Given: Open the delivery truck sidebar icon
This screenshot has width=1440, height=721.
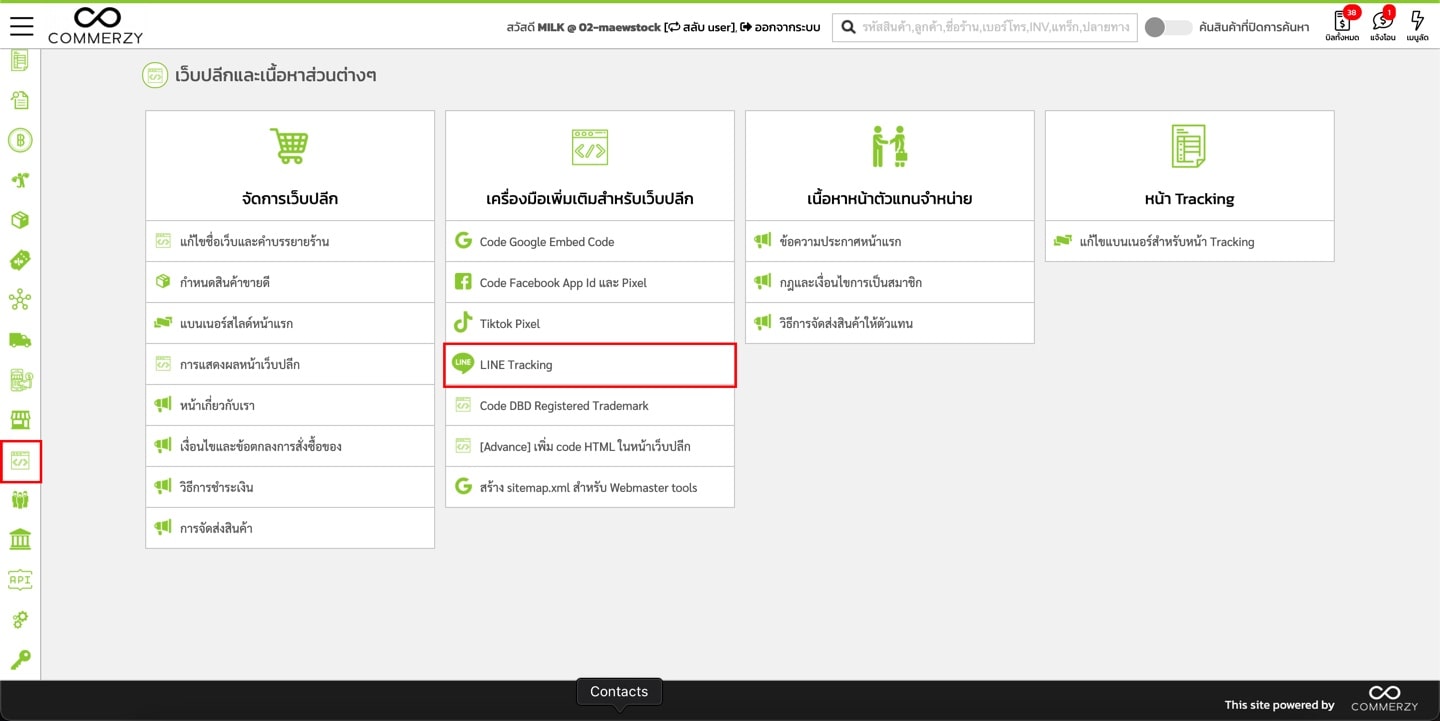Looking at the screenshot, I should click(20, 340).
